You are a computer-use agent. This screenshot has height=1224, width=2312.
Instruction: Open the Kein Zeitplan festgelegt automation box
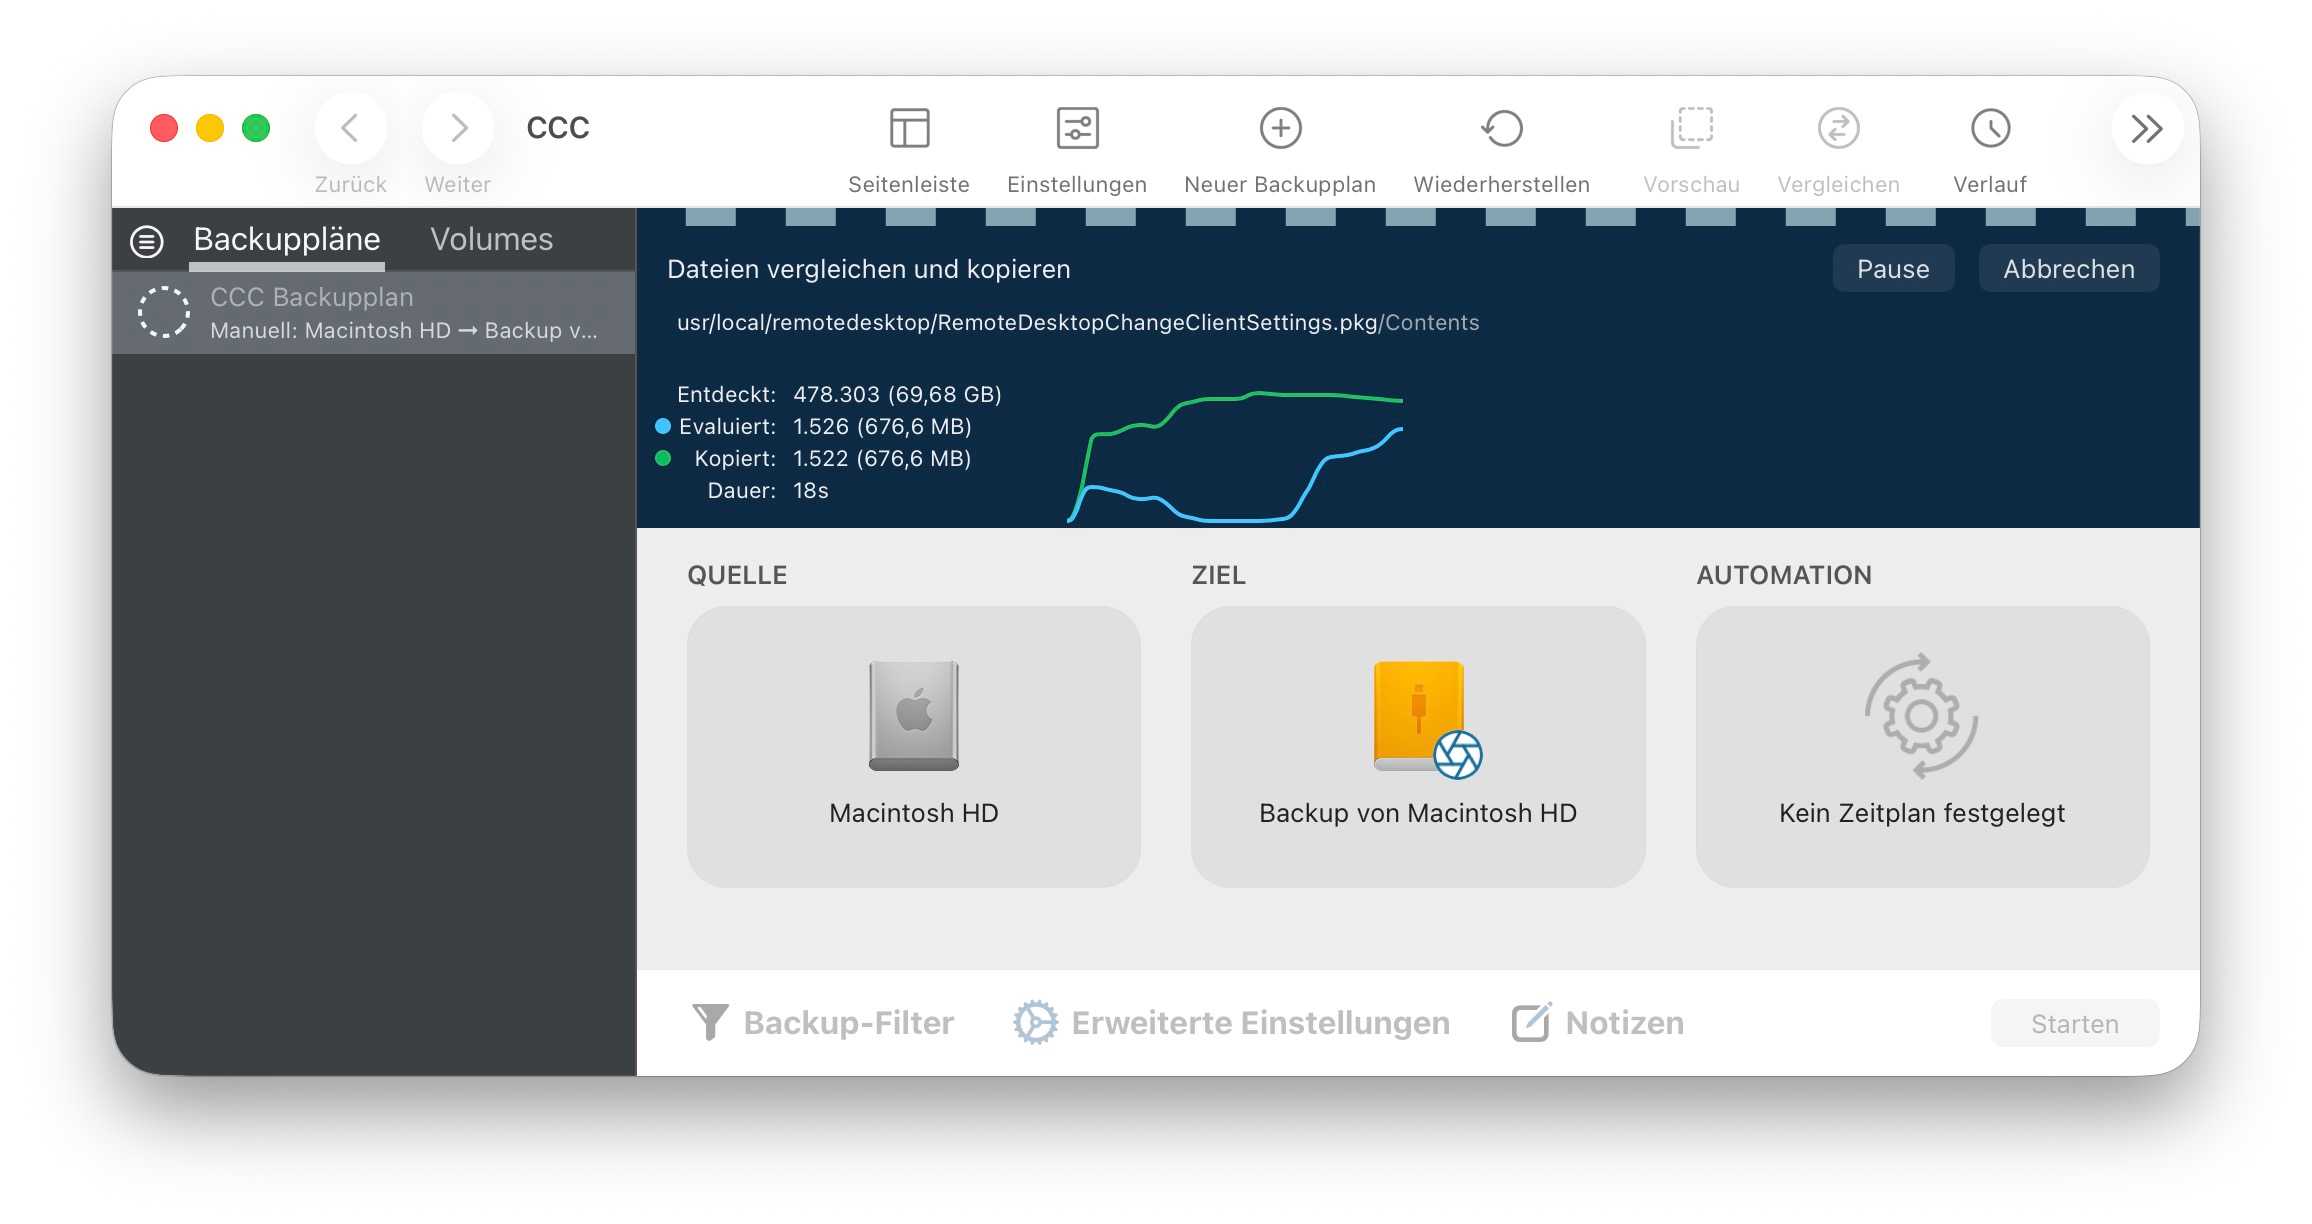pyautogui.click(x=1922, y=746)
